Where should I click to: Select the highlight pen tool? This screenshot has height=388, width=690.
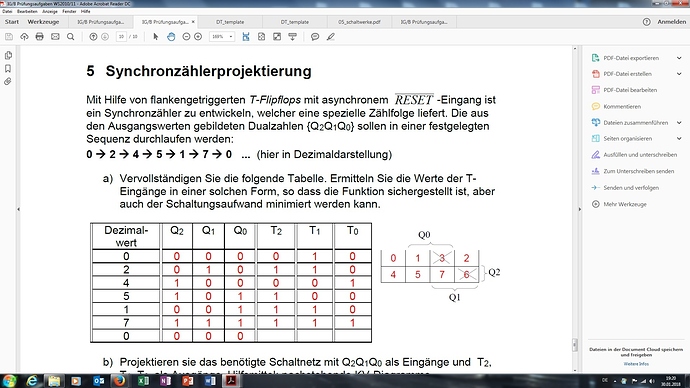[331, 37]
